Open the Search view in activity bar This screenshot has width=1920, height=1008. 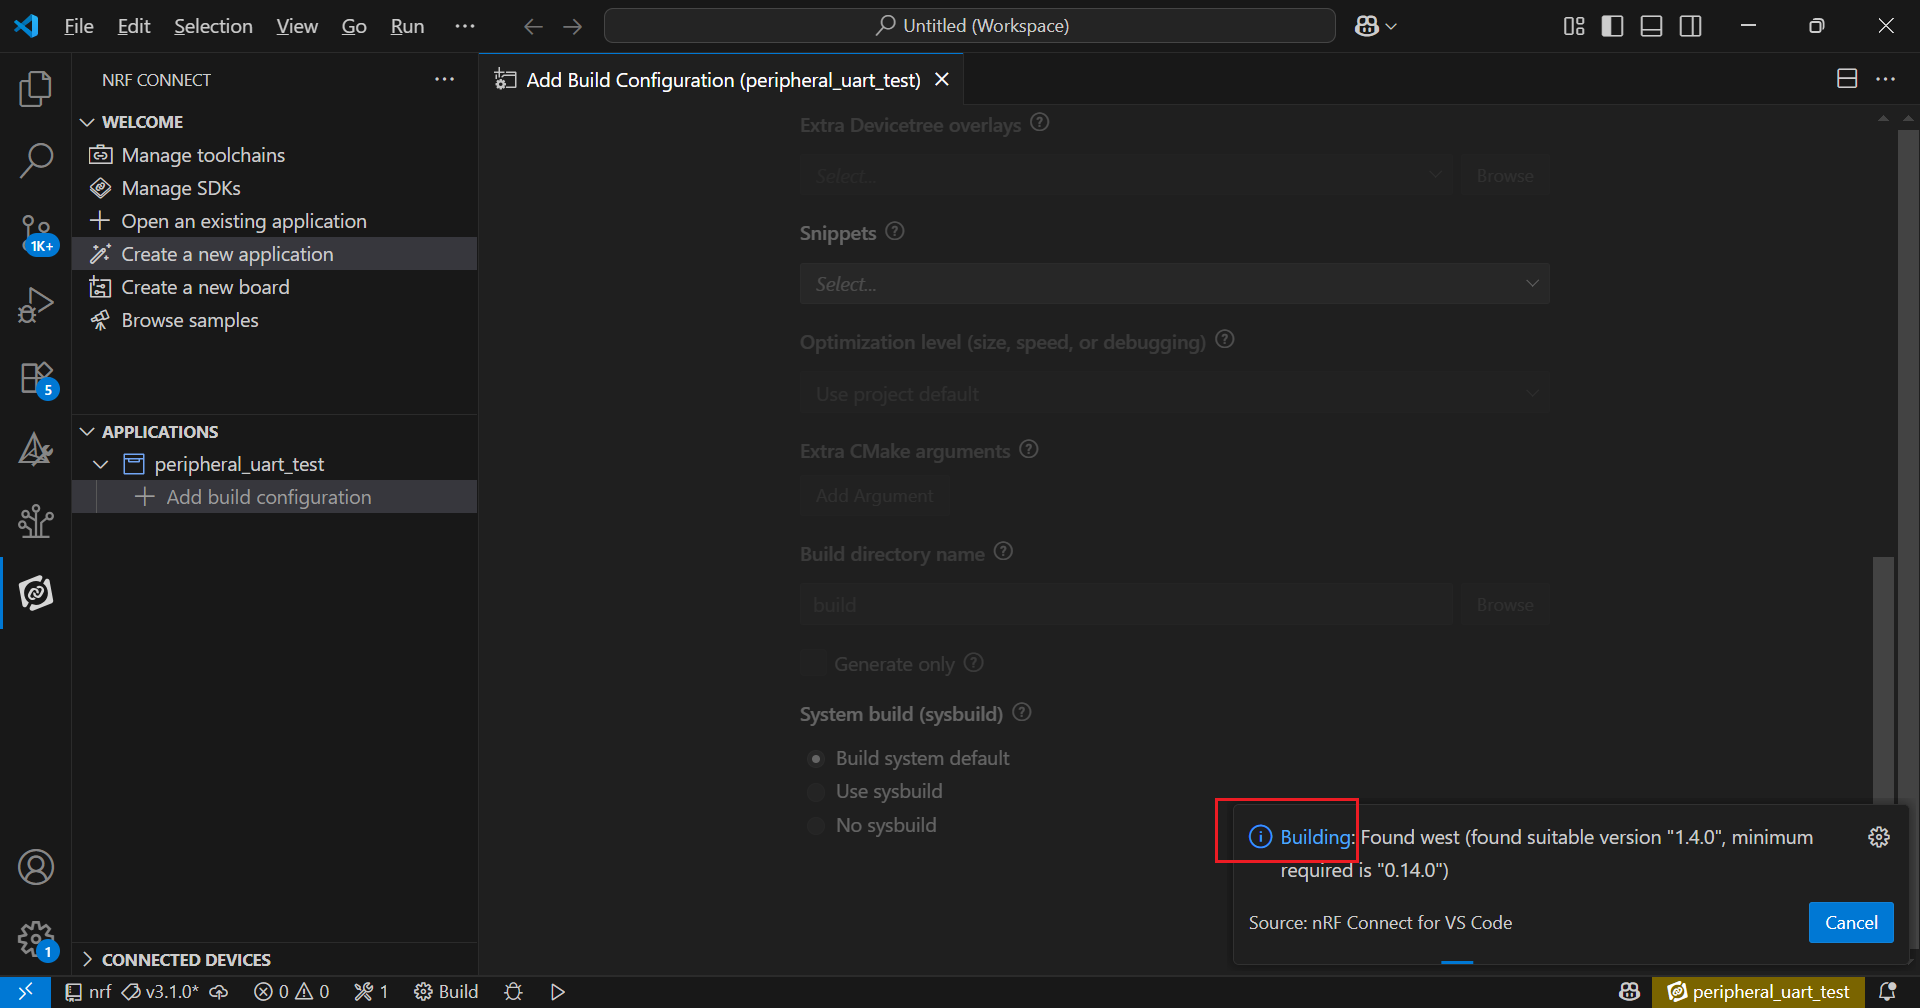point(36,160)
